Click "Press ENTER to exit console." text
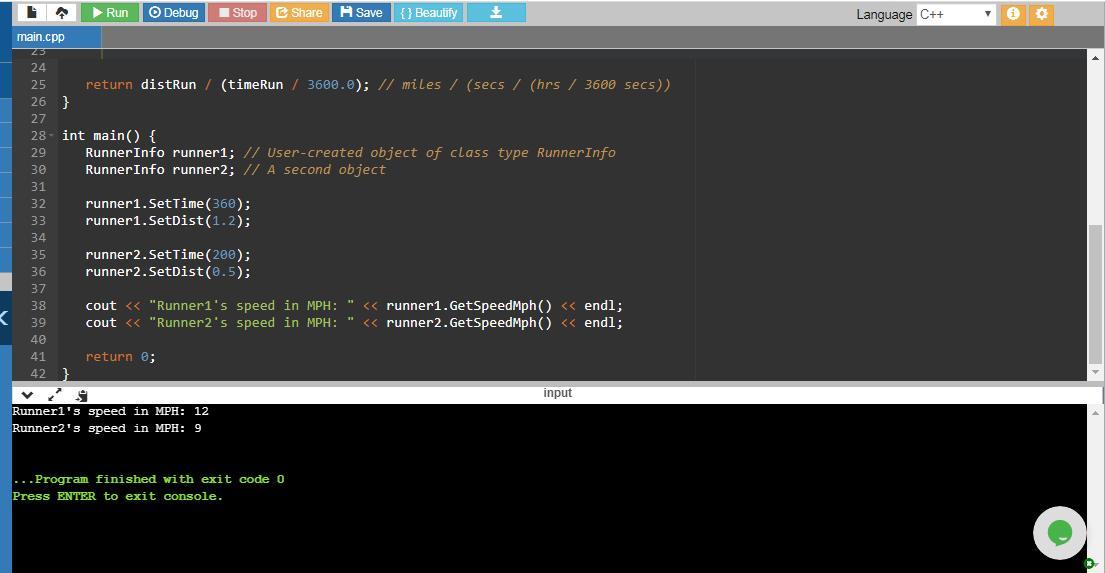This screenshot has width=1105, height=573. coord(118,496)
